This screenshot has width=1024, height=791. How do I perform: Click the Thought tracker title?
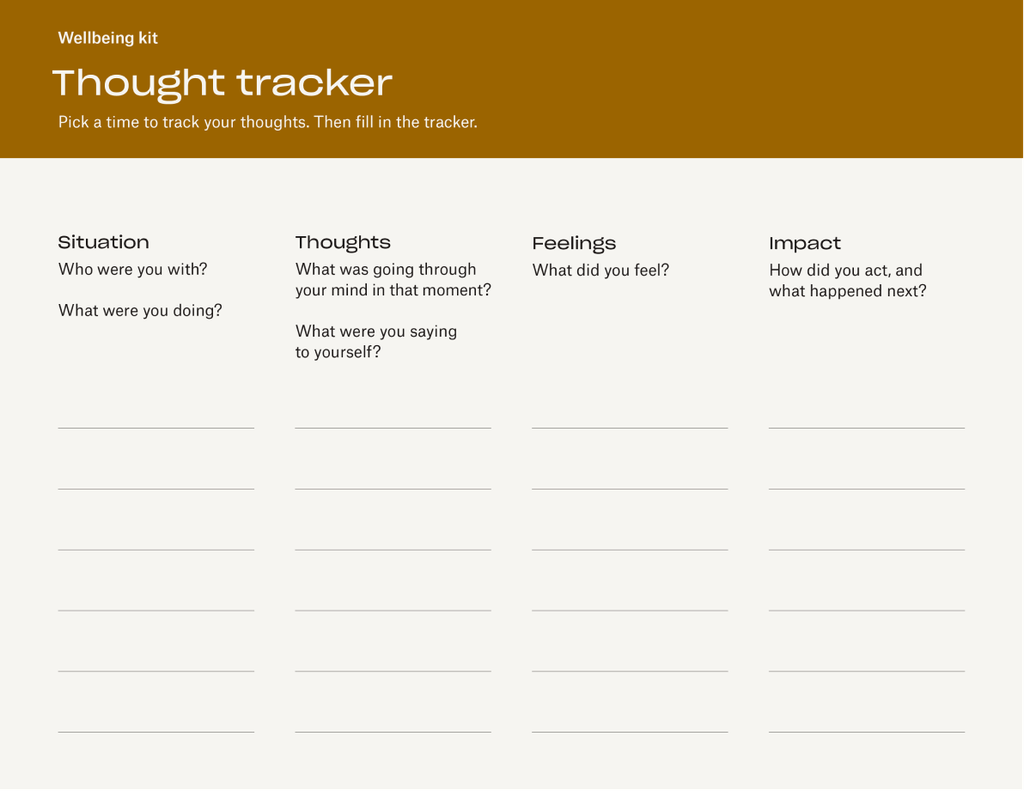click(x=222, y=85)
